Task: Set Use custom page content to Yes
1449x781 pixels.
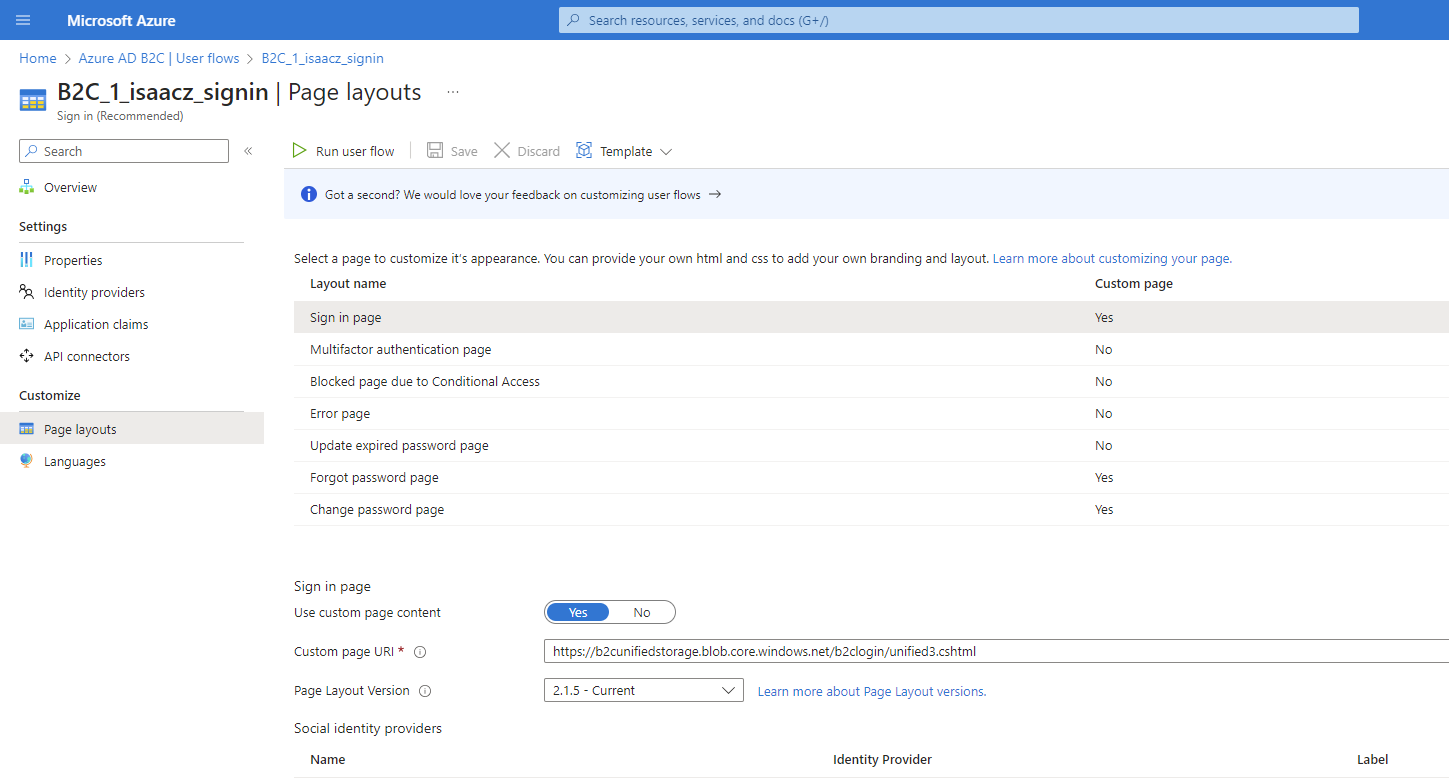Action: (x=578, y=612)
